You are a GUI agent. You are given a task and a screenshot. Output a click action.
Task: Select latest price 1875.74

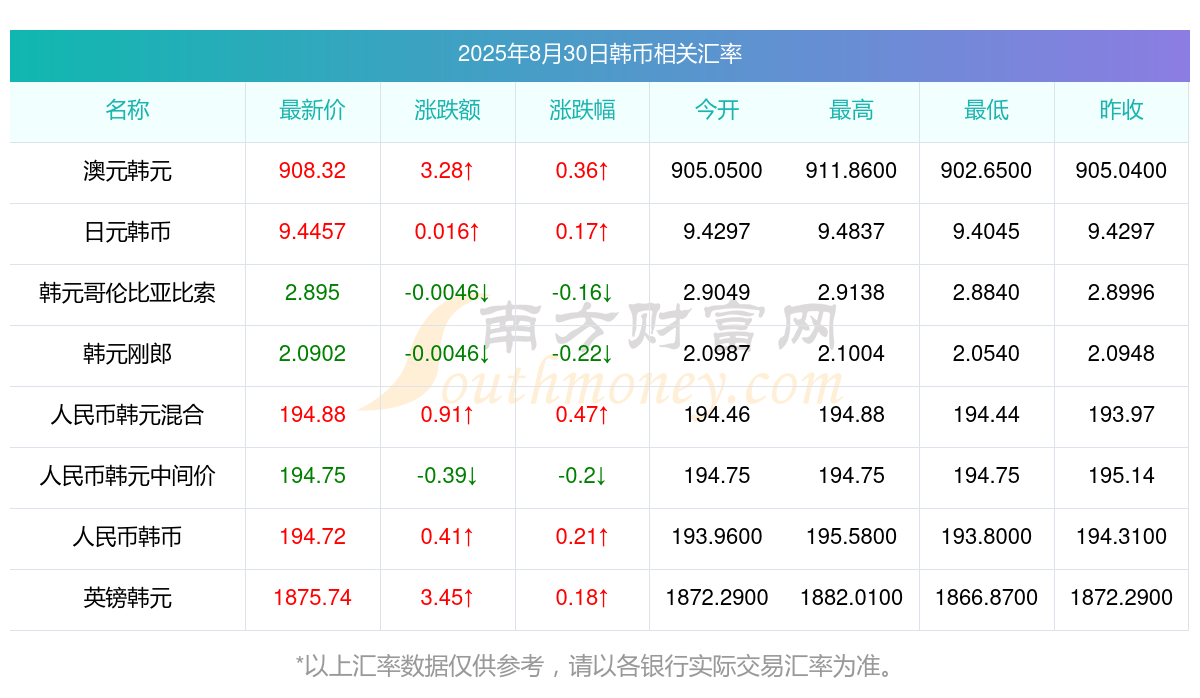[313, 598]
